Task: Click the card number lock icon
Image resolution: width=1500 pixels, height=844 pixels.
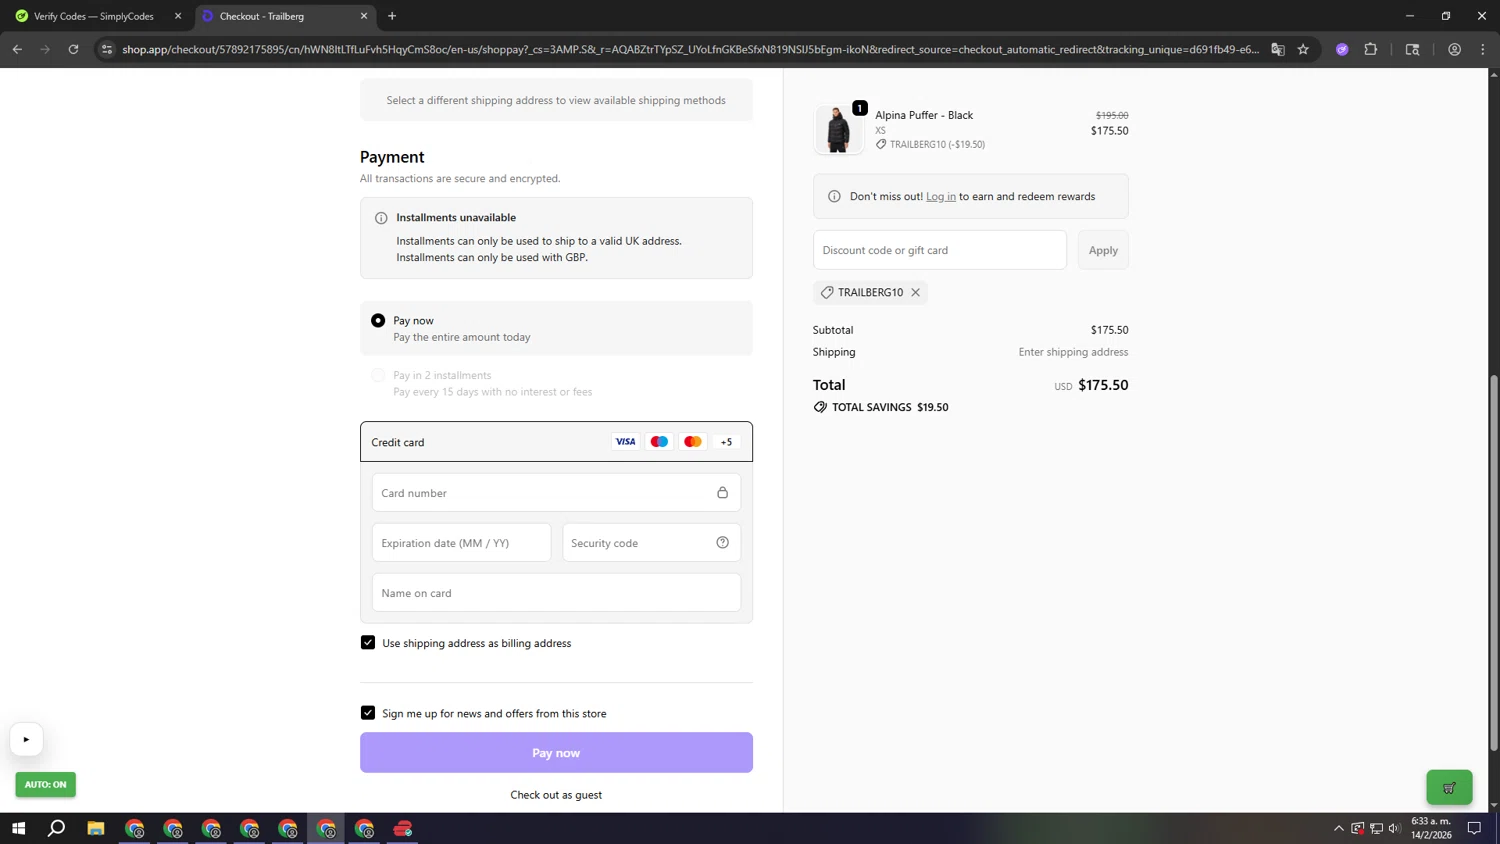Action: (x=722, y=492)
